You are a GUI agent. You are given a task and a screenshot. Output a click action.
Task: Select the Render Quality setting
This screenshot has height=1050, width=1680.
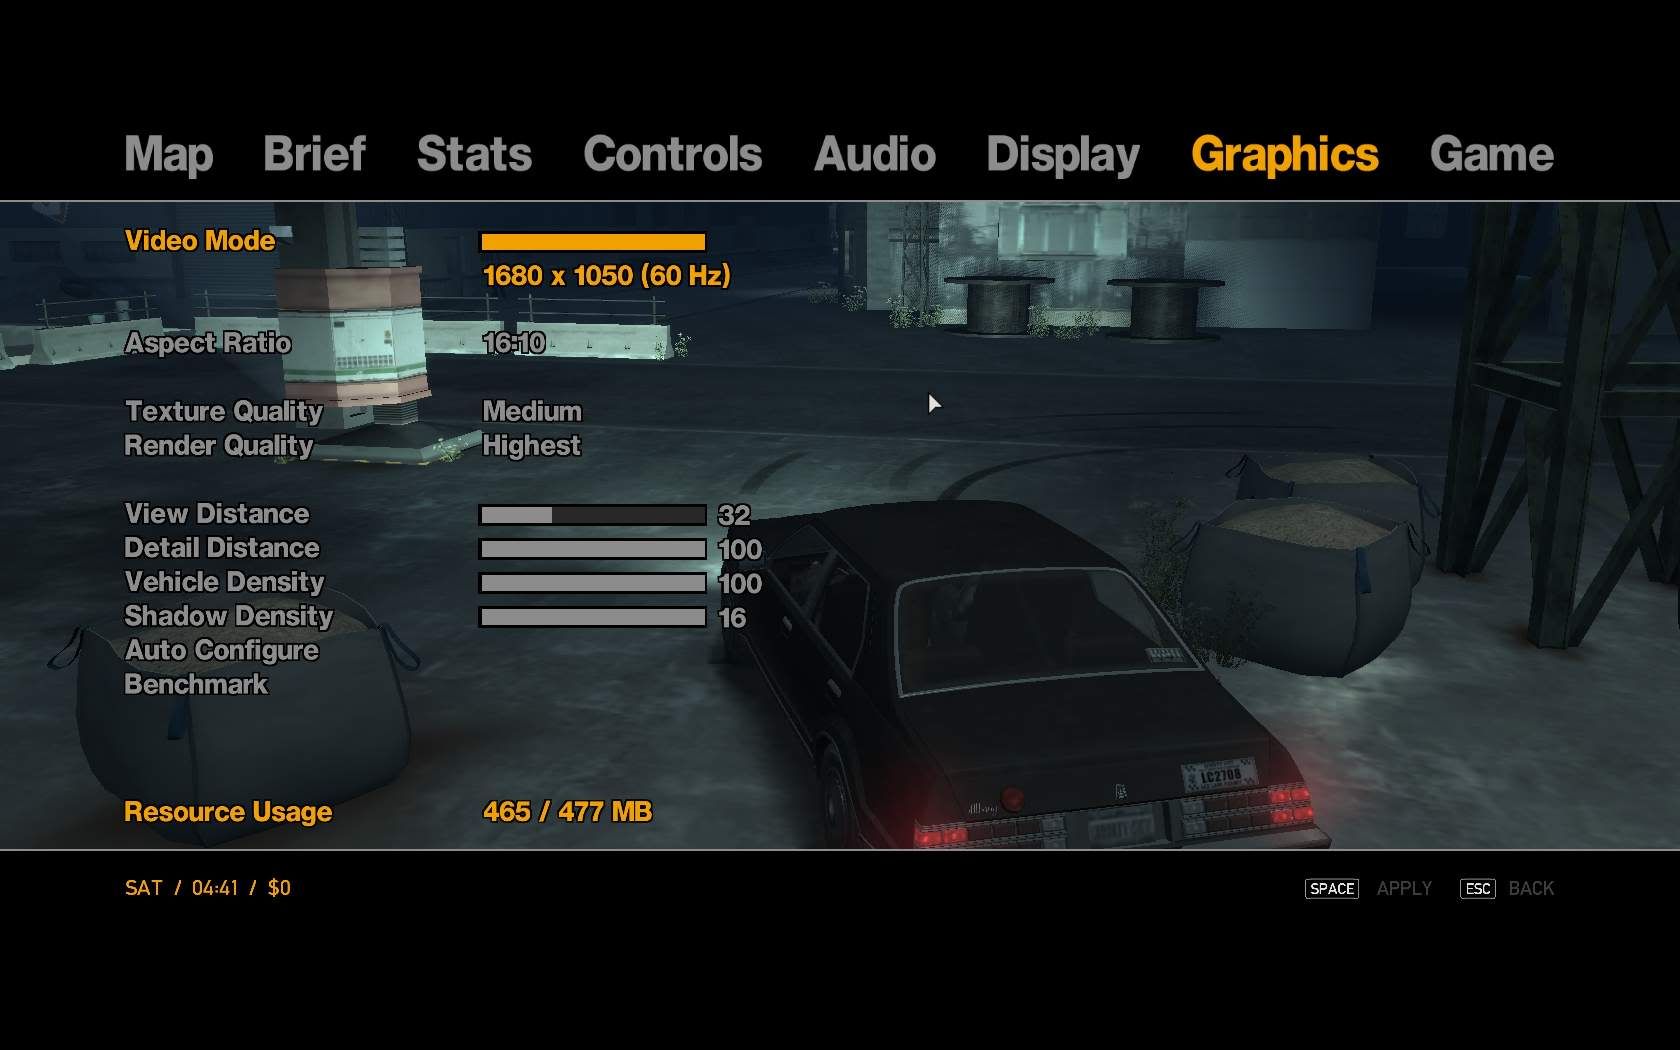219,445
